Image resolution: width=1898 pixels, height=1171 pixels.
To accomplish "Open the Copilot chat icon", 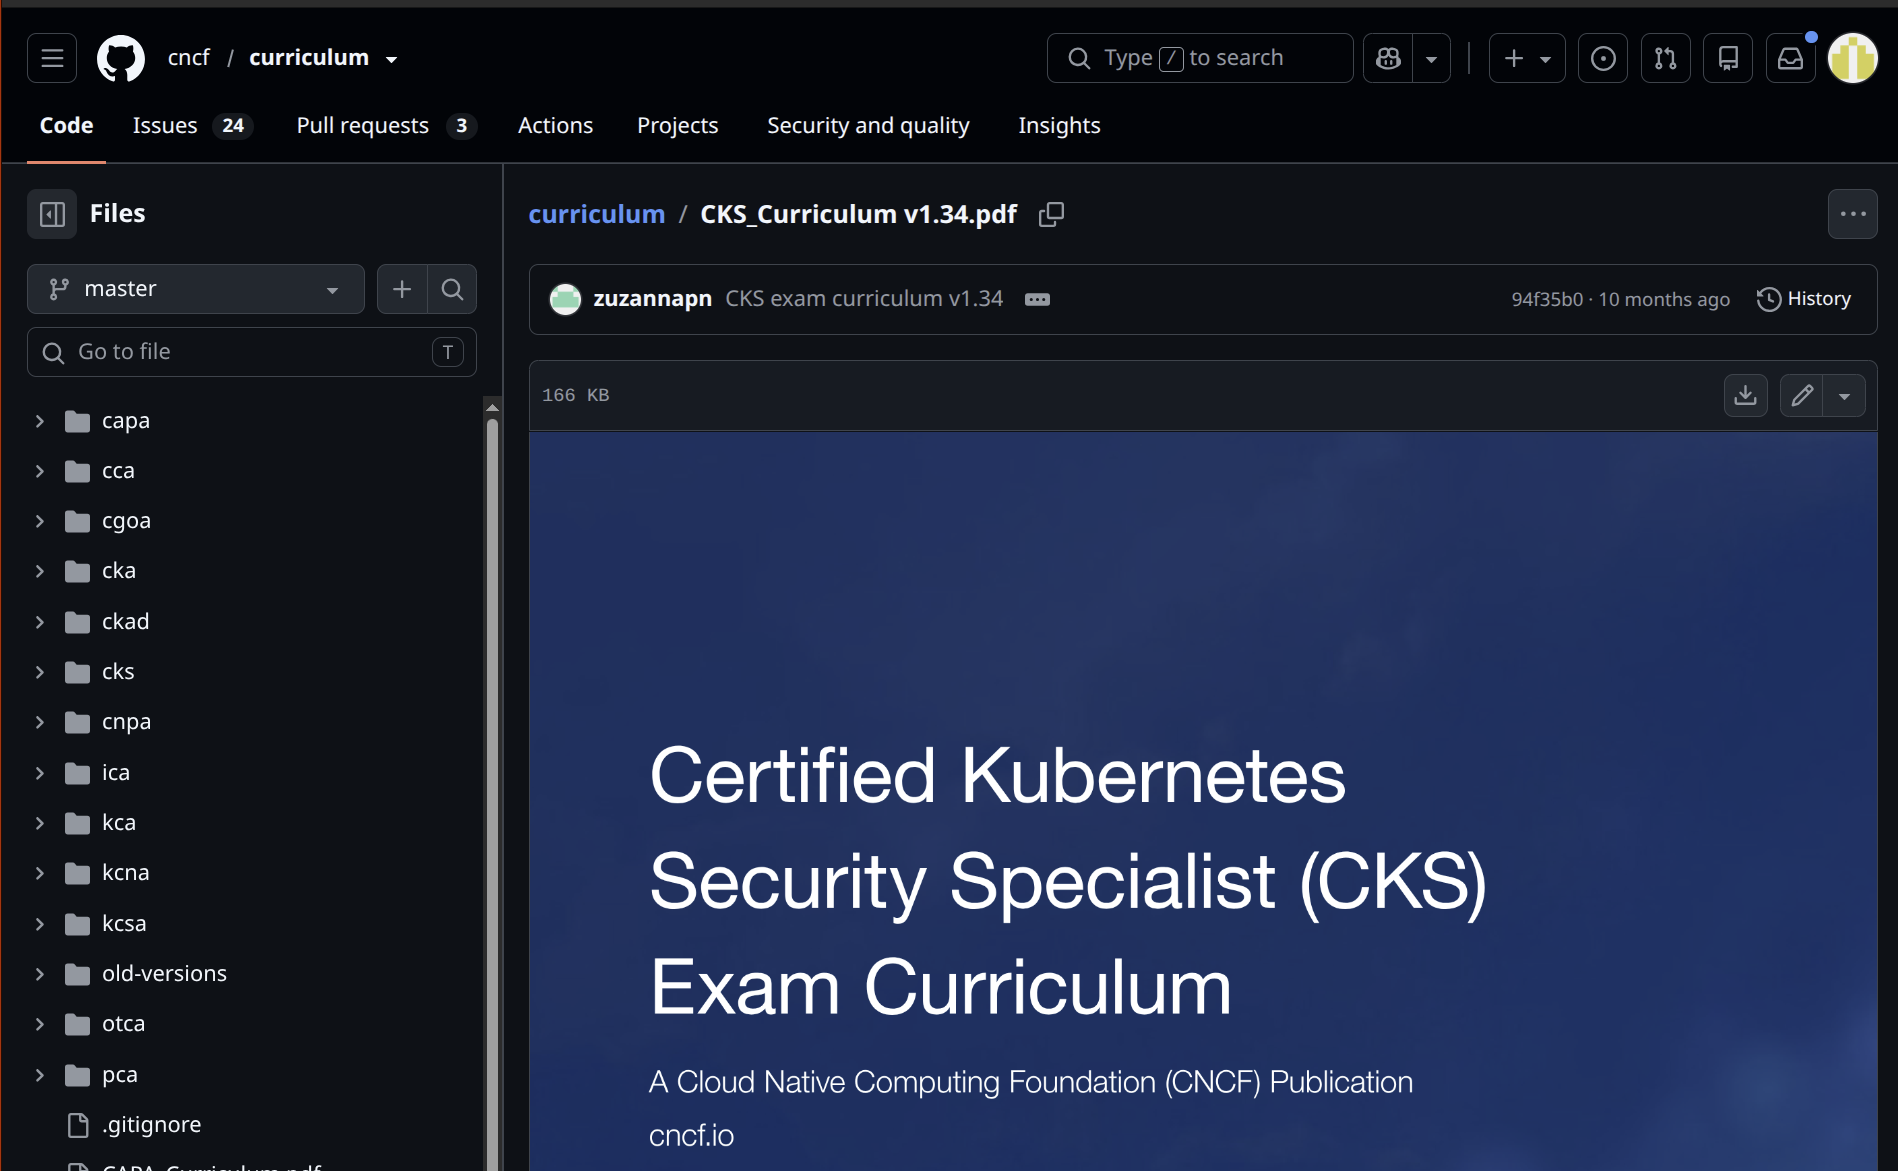I will click(x=1388, y=58).
